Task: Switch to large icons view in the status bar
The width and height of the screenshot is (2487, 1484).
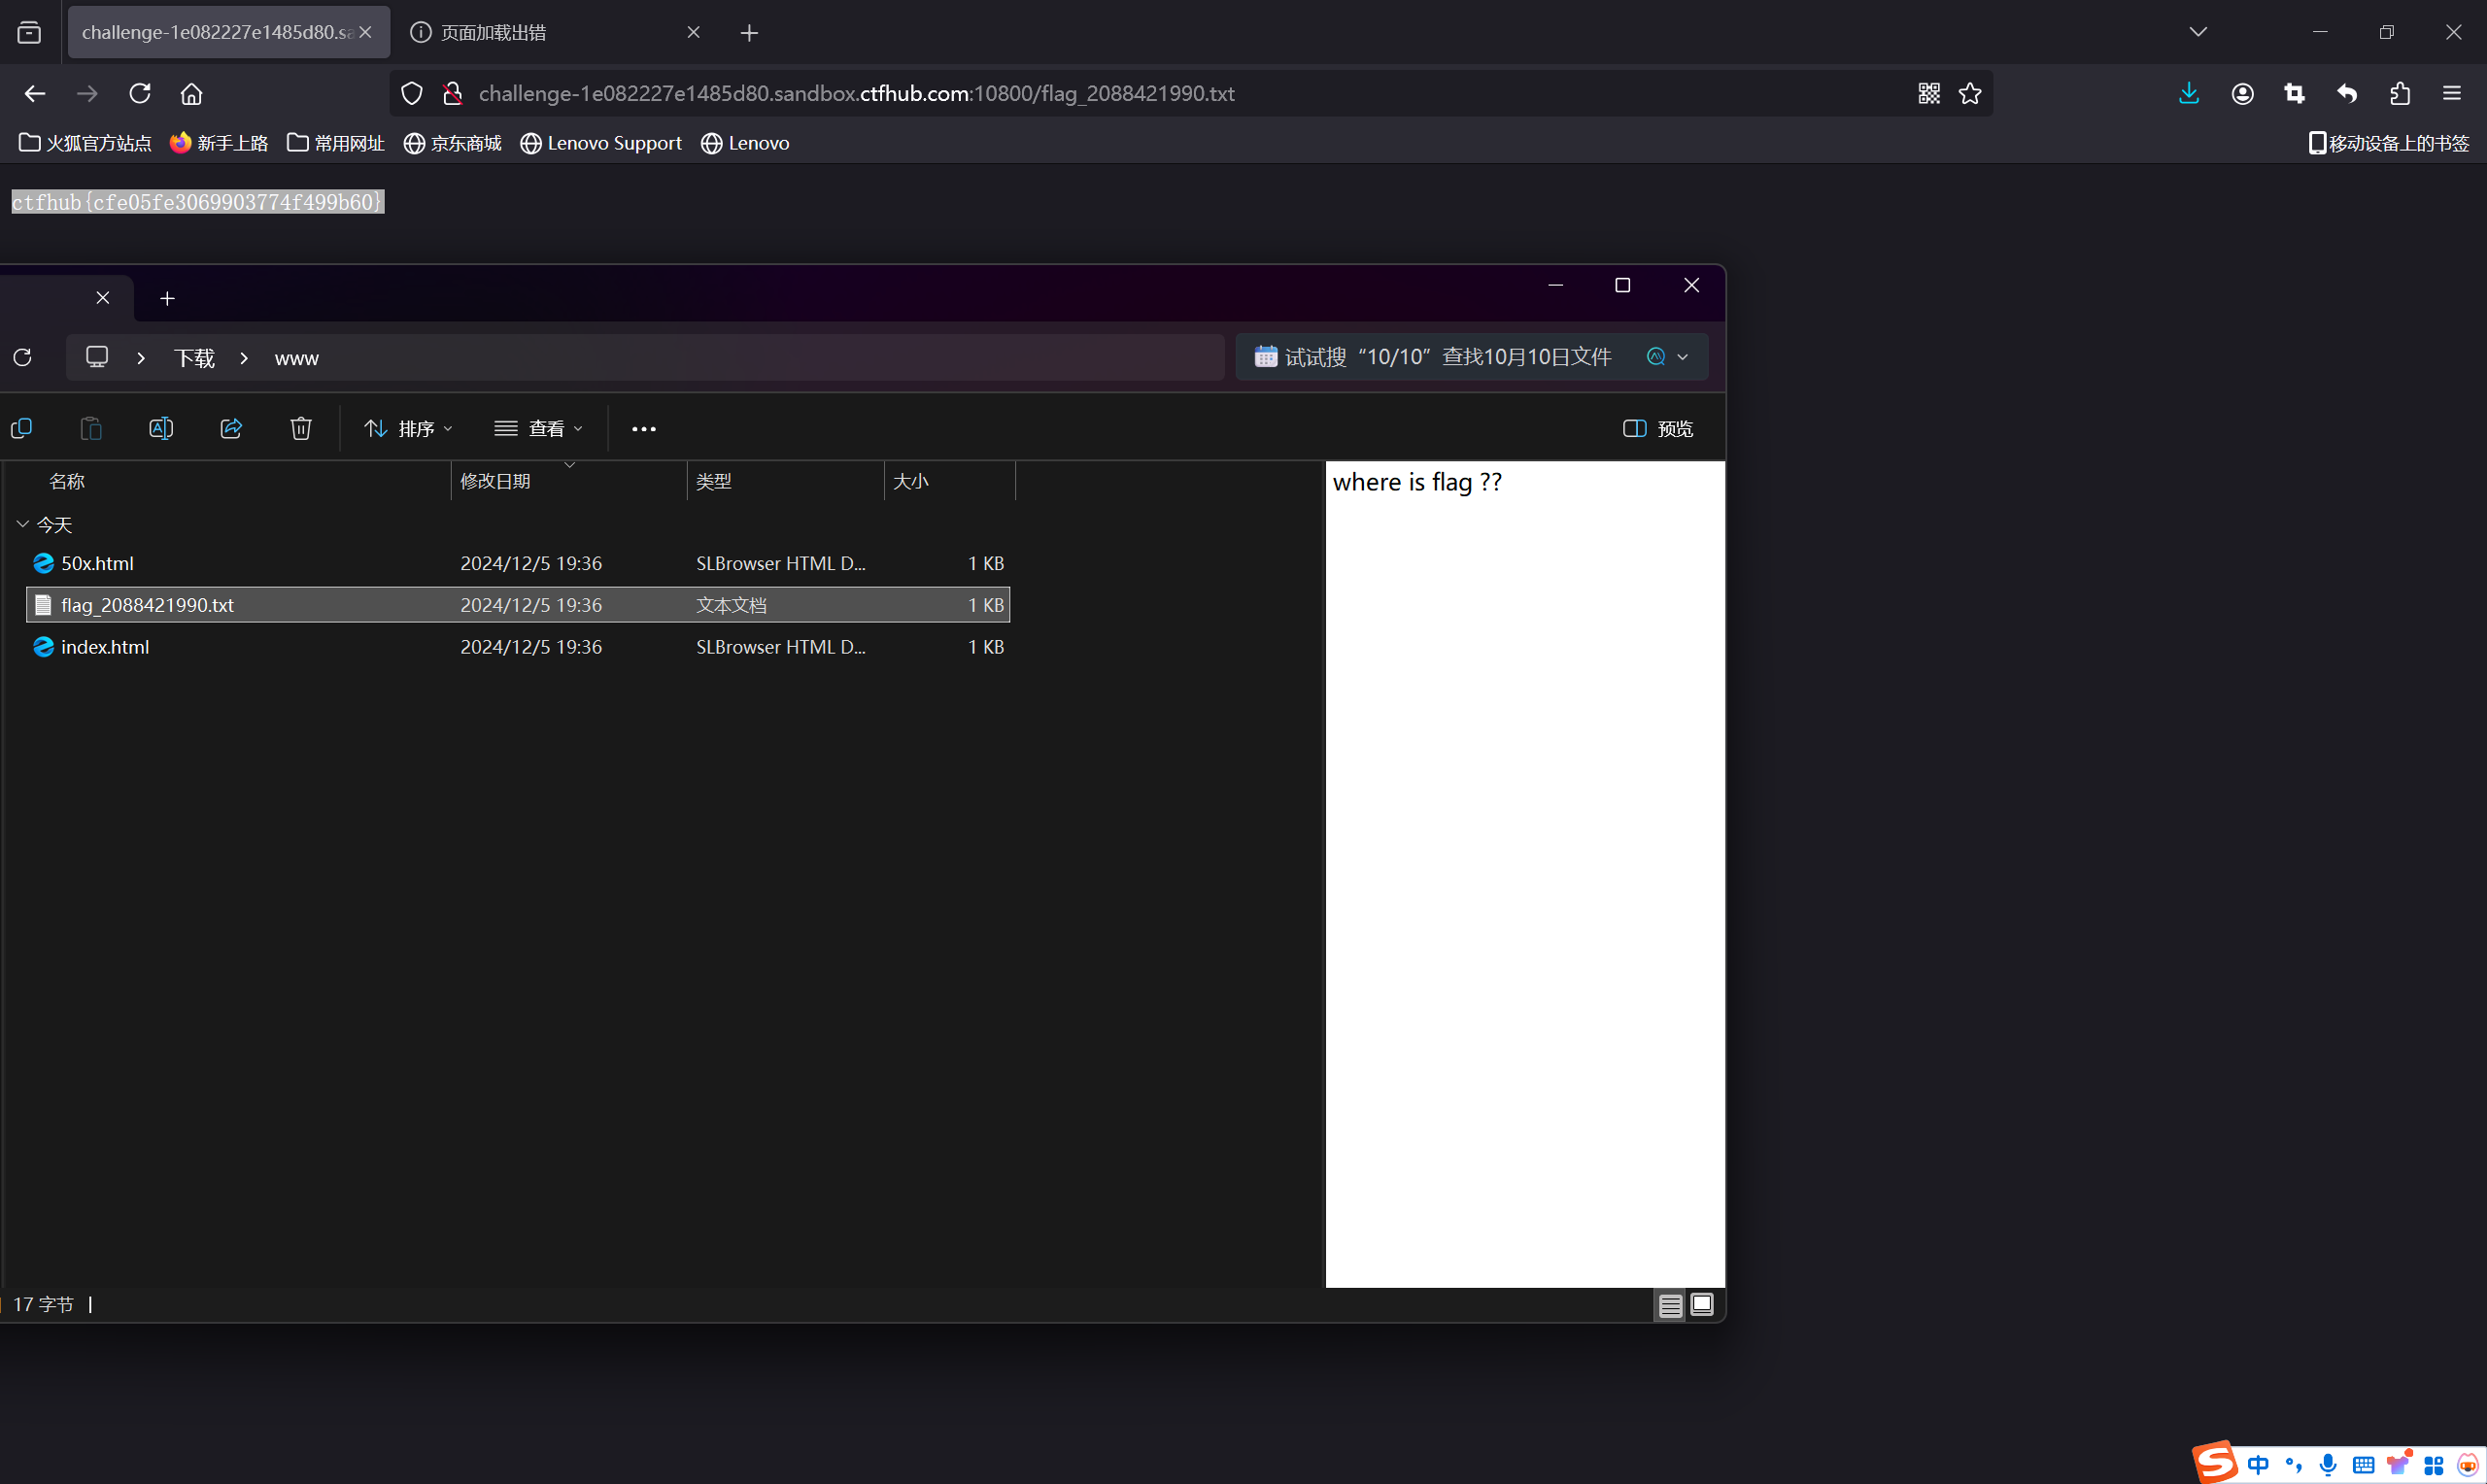Action: pyautogui.click(x=1701, y=1305)
